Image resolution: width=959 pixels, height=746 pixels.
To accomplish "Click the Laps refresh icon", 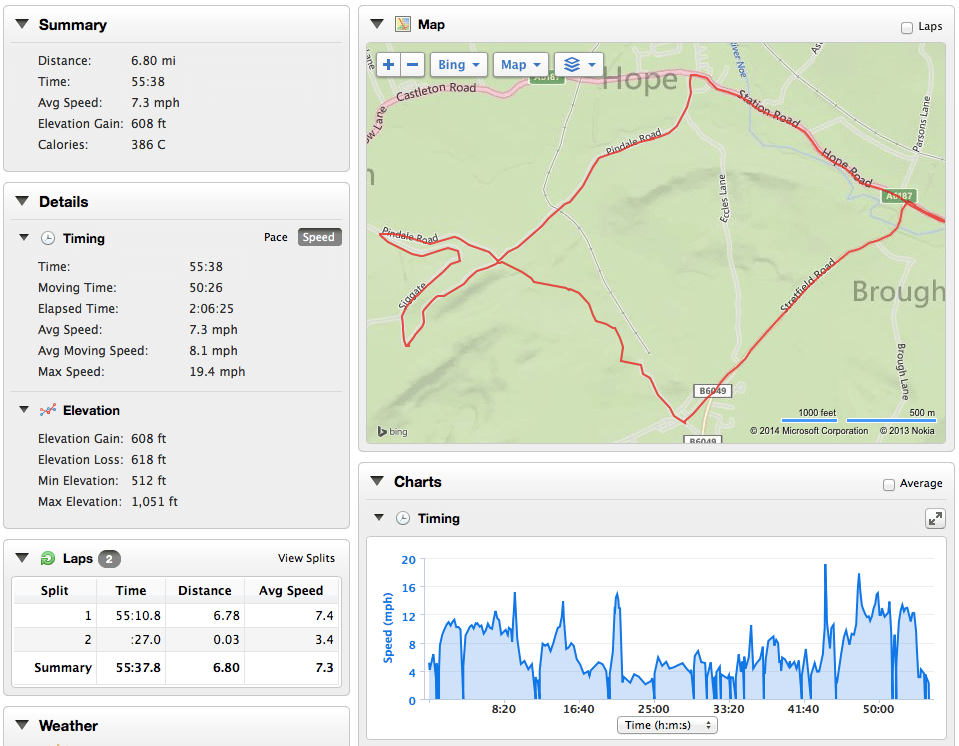I will 47,558.
